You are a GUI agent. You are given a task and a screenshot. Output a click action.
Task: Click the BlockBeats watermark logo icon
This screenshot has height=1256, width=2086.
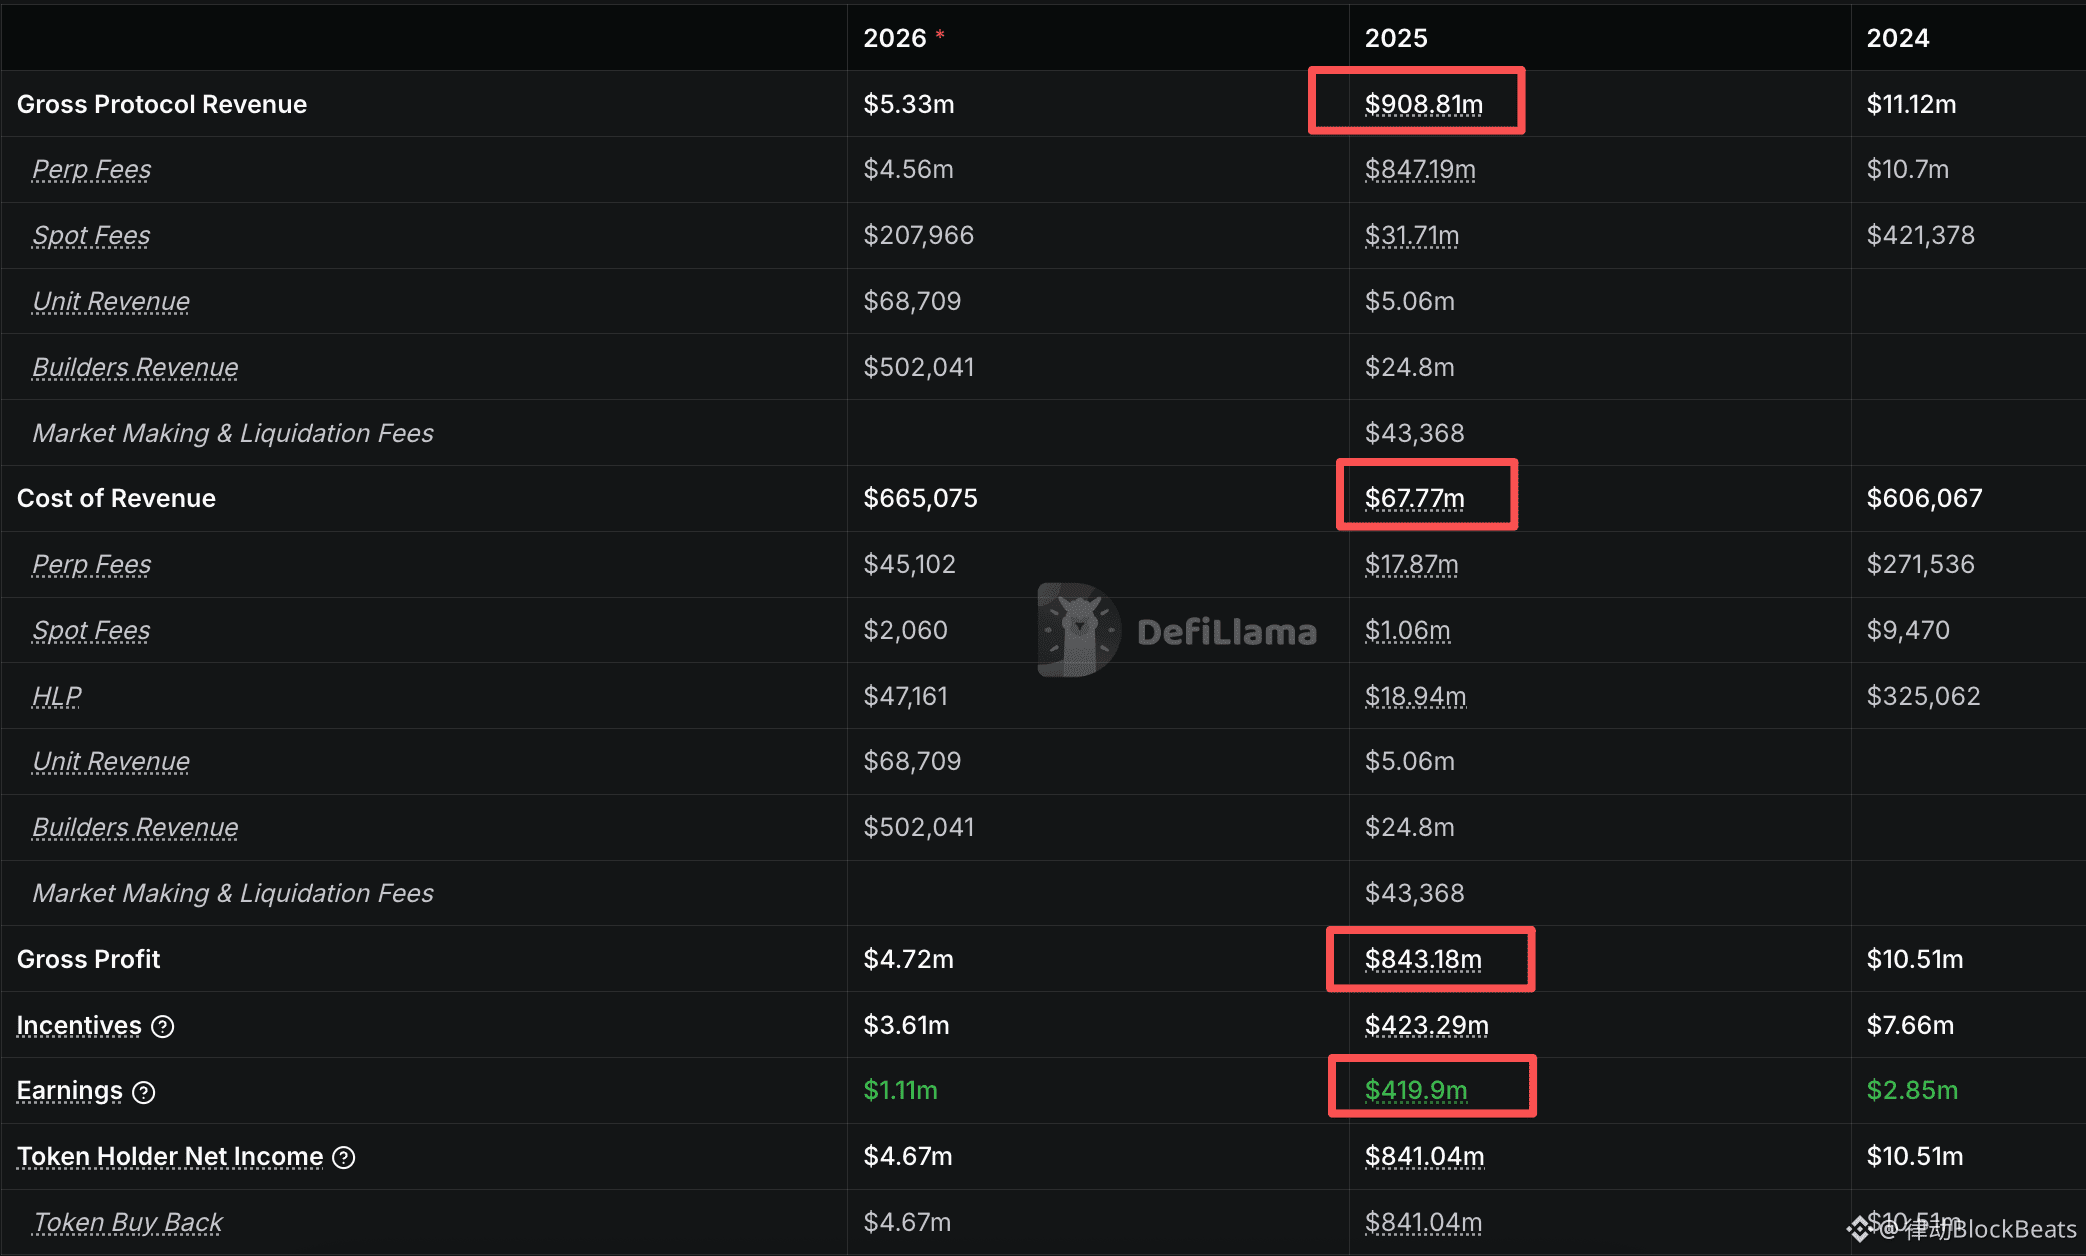click(x=1860, y=1228)
